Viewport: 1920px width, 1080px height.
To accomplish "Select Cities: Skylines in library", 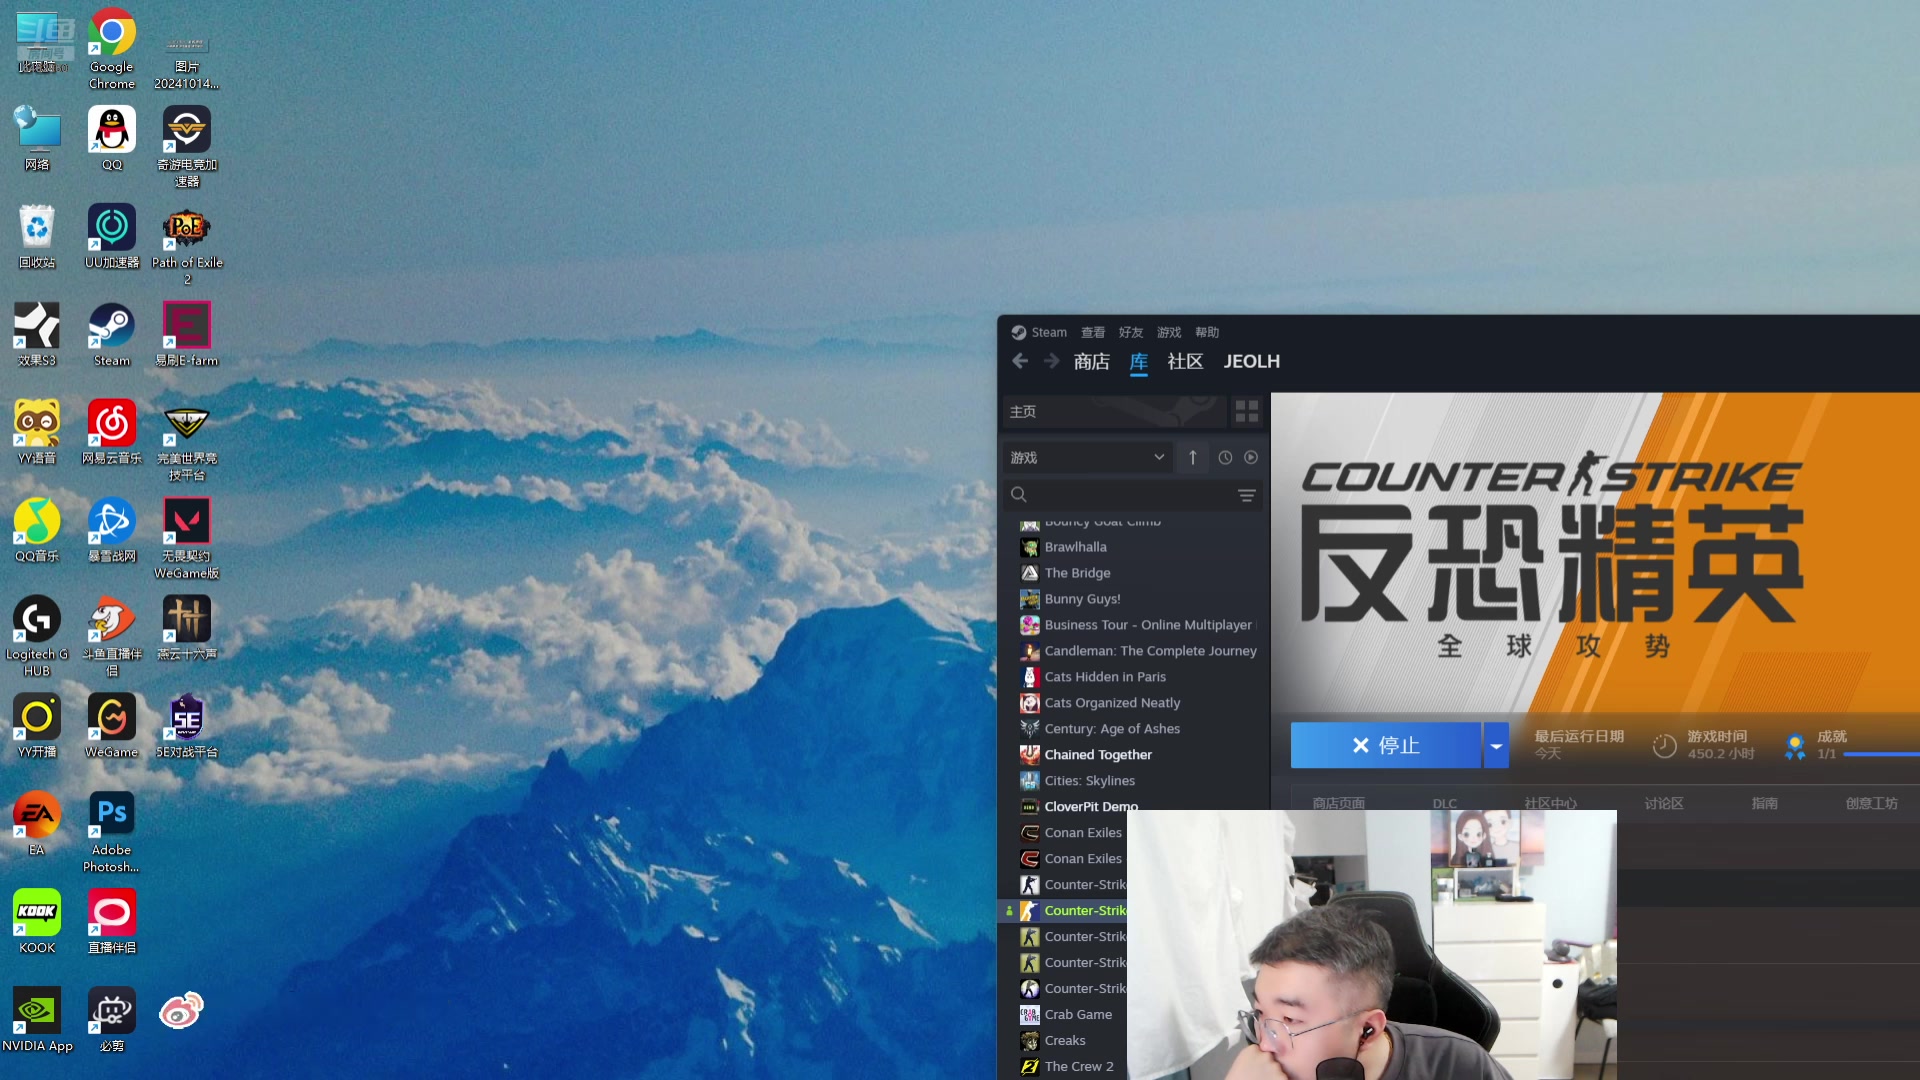I will 1133,781.
